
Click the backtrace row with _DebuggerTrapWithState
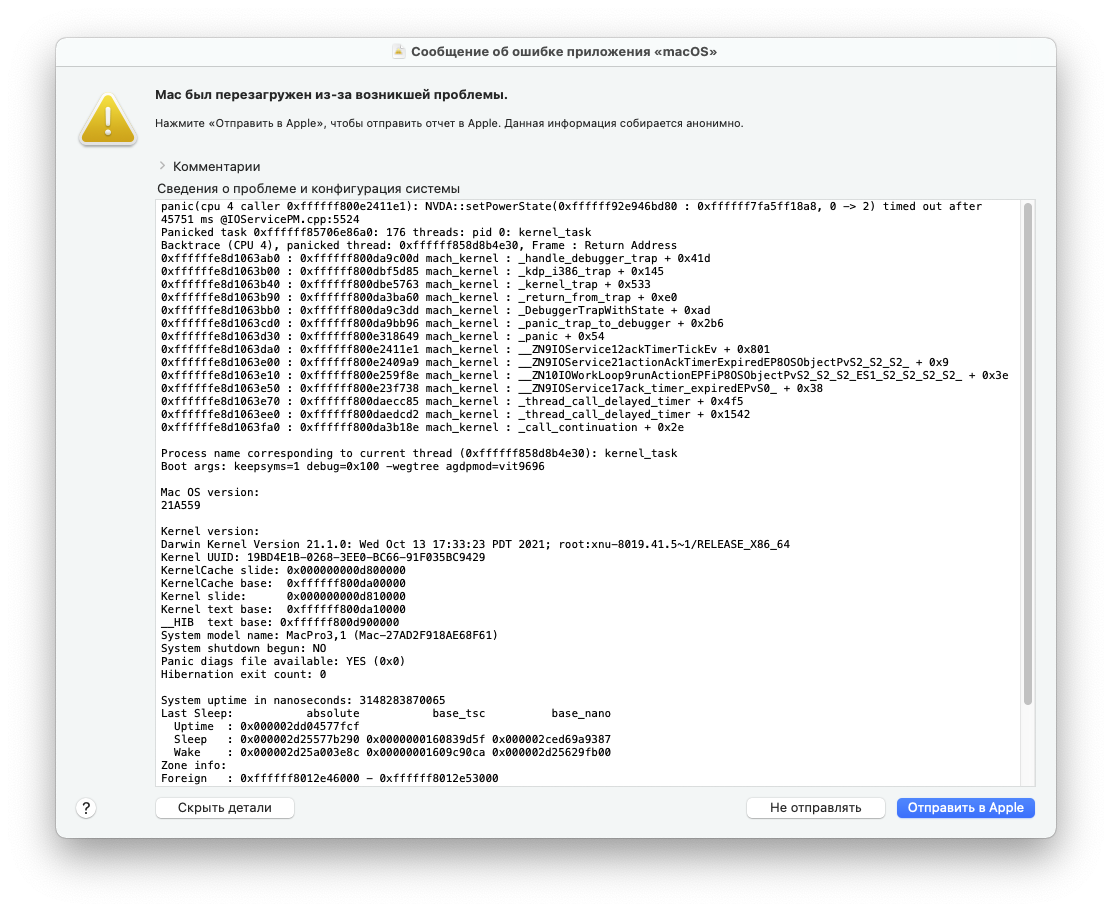tap(435, 310)
